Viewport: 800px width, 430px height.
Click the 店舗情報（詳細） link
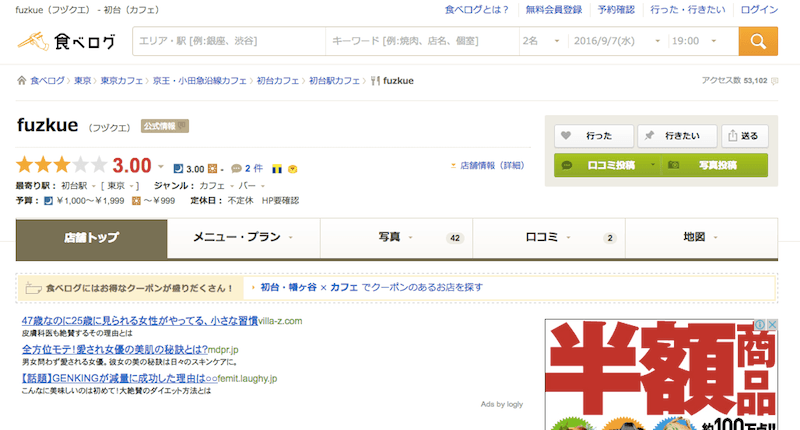[492, 166]
